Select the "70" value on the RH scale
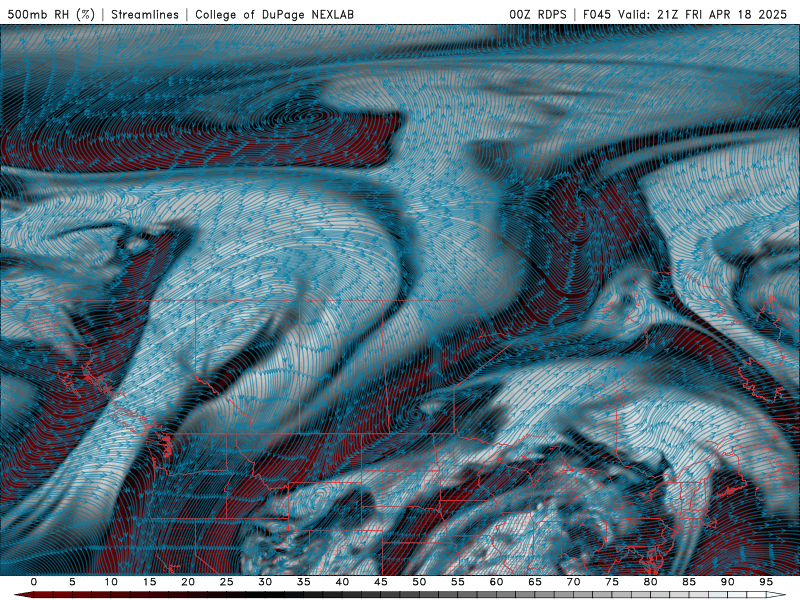The width and height of the screenshot is (800, 600). (x=573, y=582)
